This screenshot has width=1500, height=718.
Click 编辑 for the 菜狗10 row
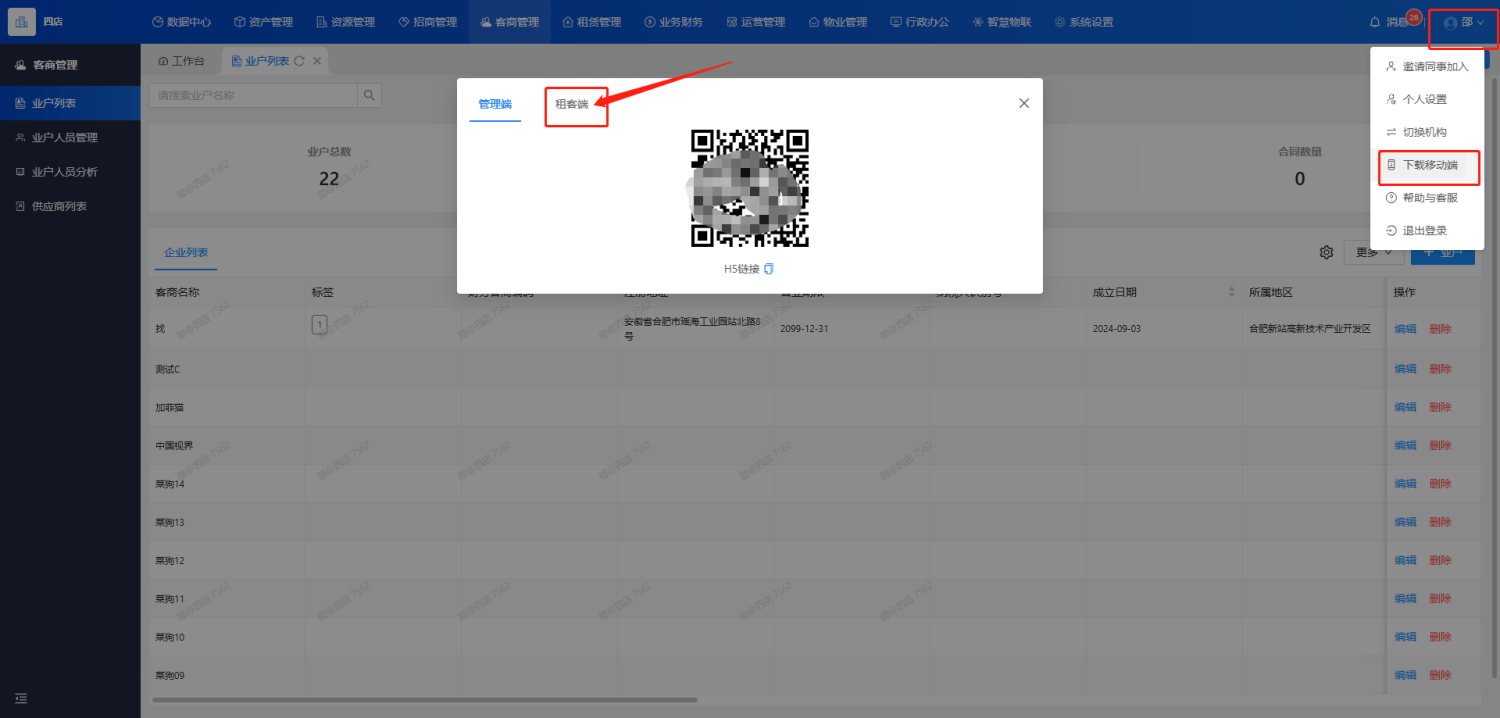1405,637
